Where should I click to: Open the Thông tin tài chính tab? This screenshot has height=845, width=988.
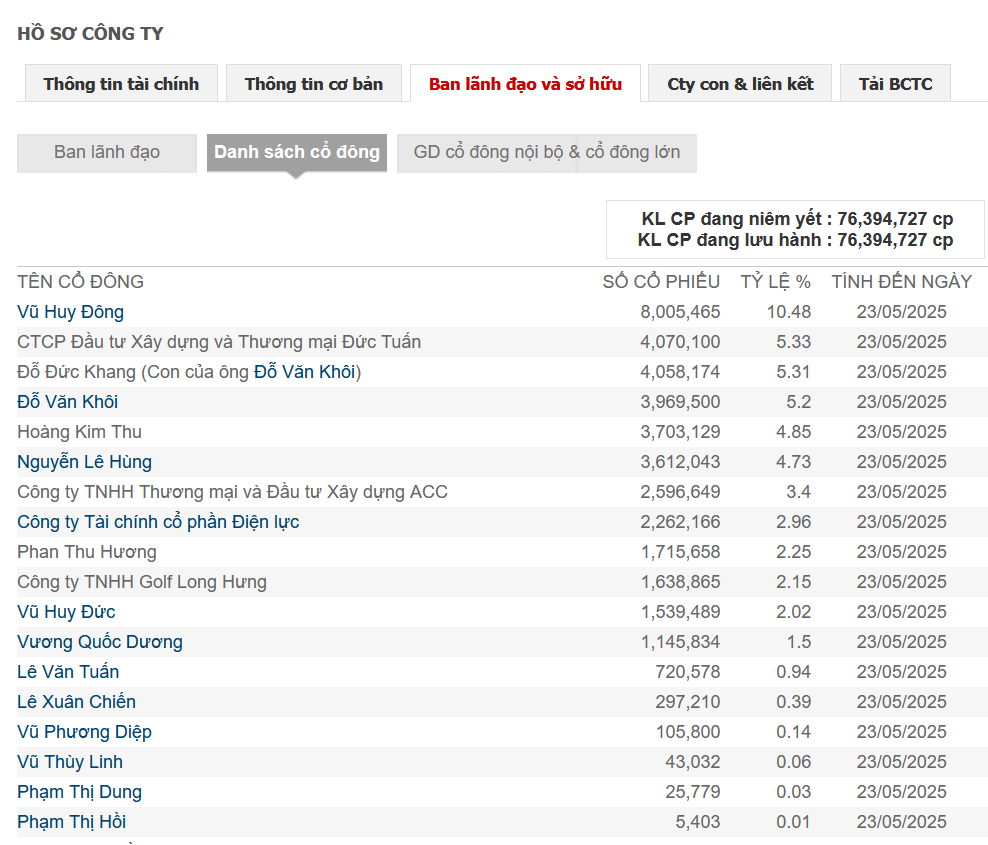coord(121,83)
